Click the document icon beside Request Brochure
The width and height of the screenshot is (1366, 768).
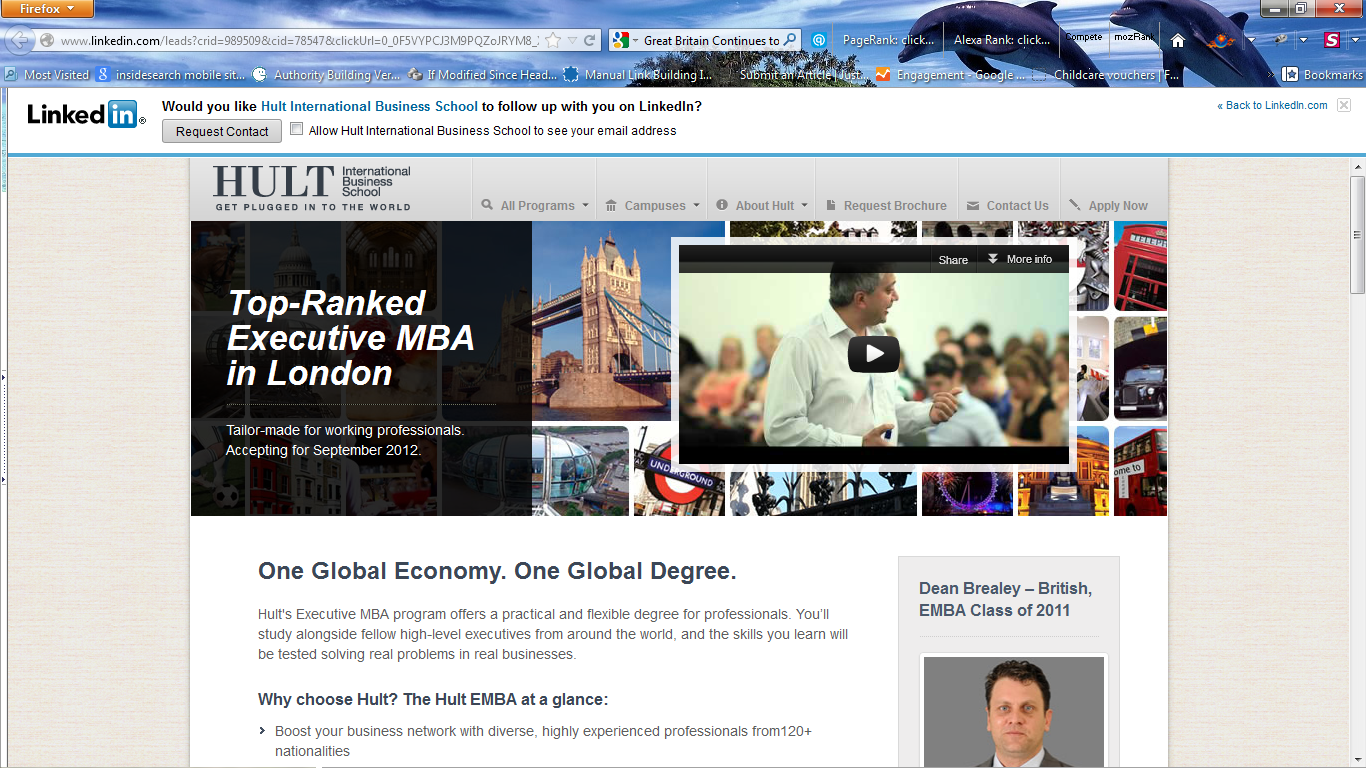831,205
